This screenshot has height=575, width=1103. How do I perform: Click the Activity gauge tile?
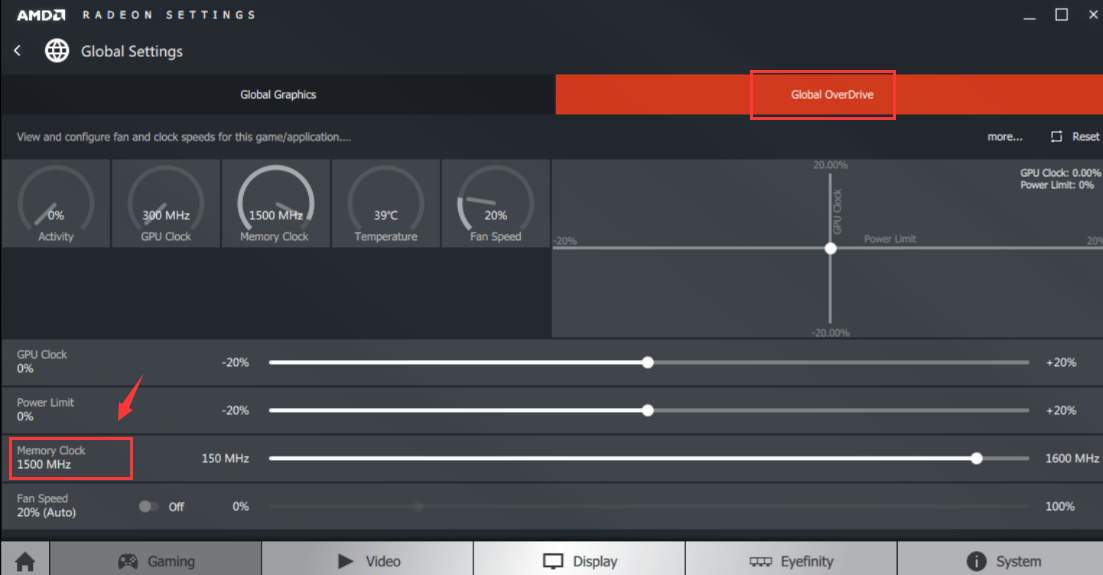56,203
